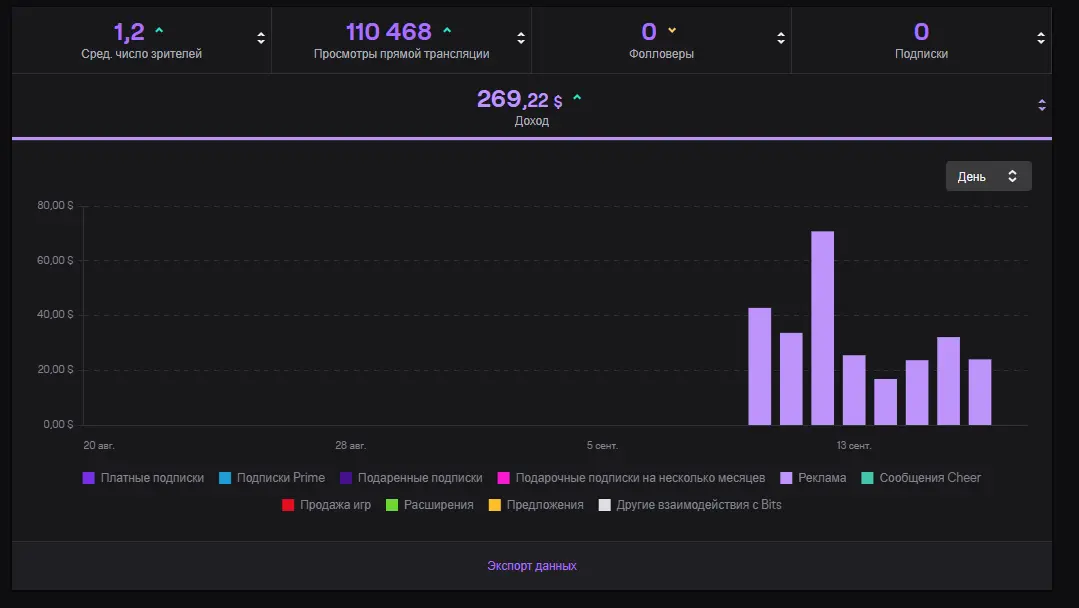Select the Сред. число зрителей panel

coord(142,40)
